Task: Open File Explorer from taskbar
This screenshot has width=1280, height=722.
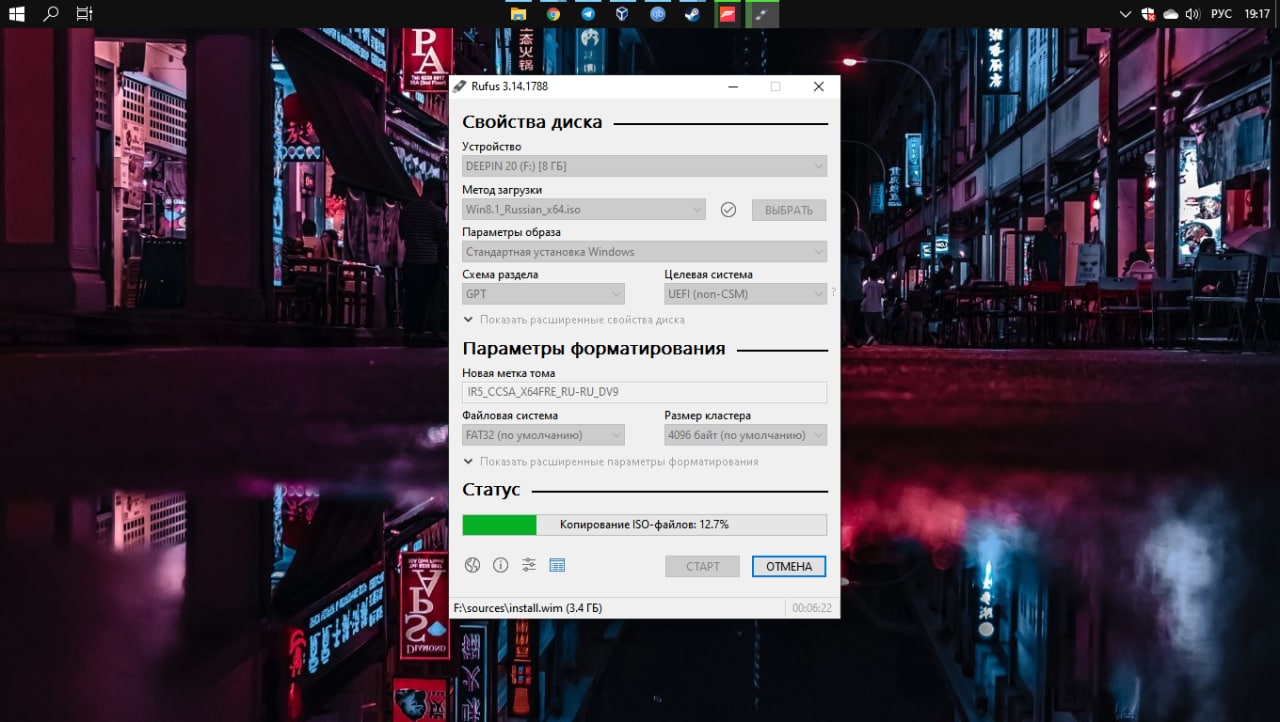Action: click(518, 14)
